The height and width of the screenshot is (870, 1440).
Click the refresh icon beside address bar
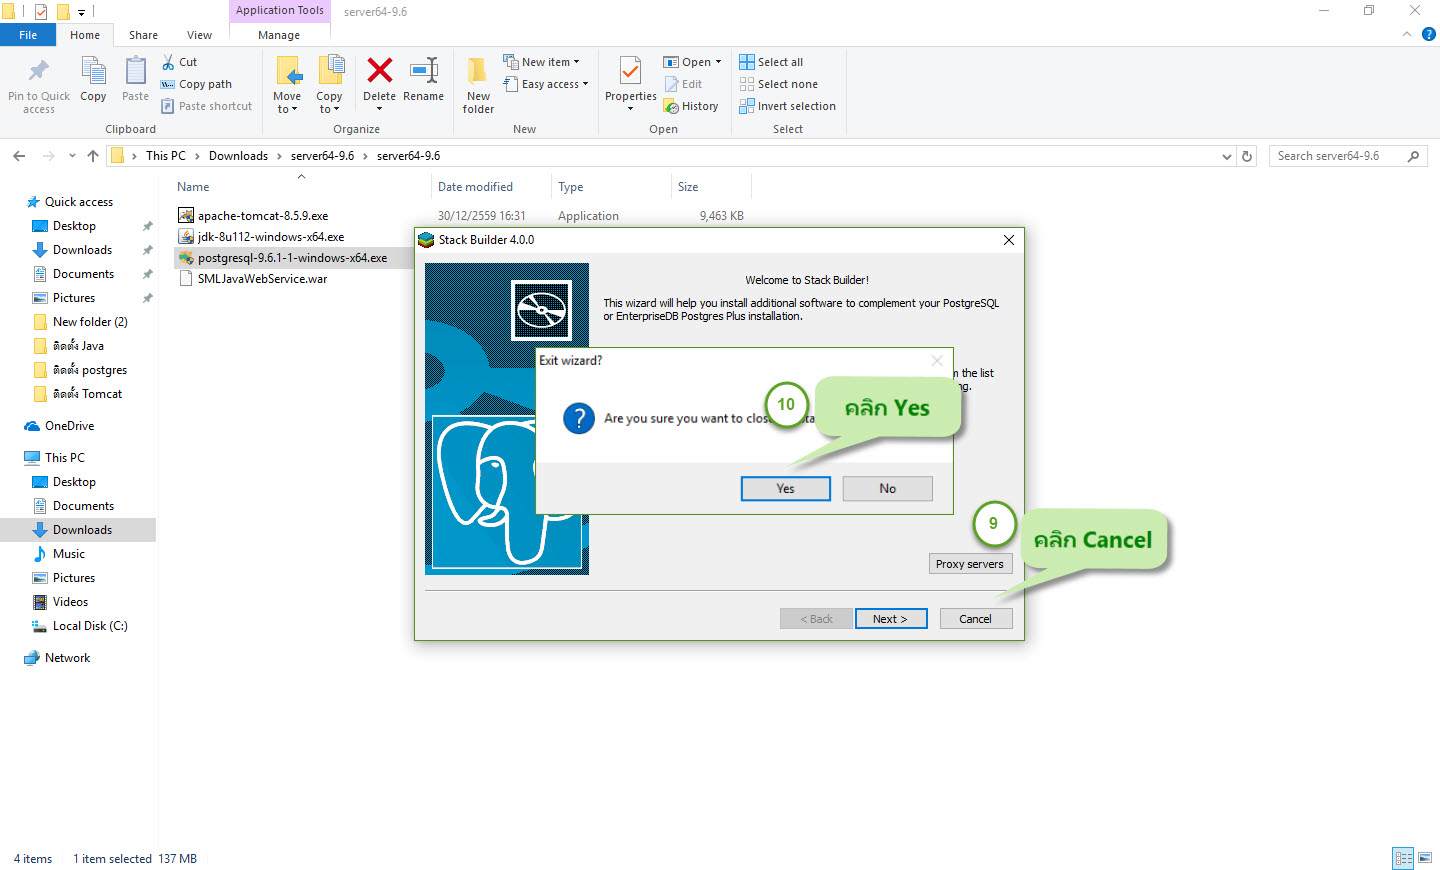(x=1247, y=156)
